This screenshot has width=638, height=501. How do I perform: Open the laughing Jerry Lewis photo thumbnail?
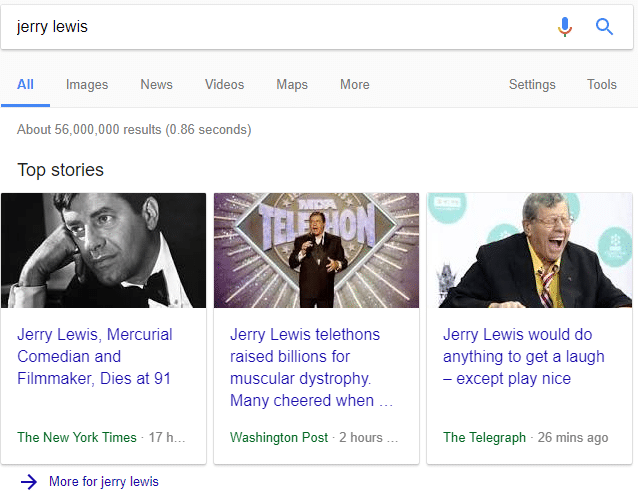pyautogui.click(x=529, y=250)
